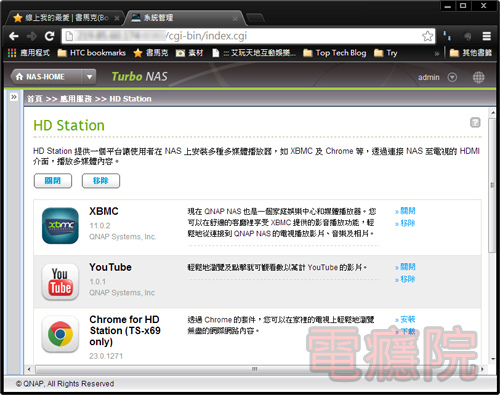
Task: Reload the page with refresh icon
Action: point(49,36)
